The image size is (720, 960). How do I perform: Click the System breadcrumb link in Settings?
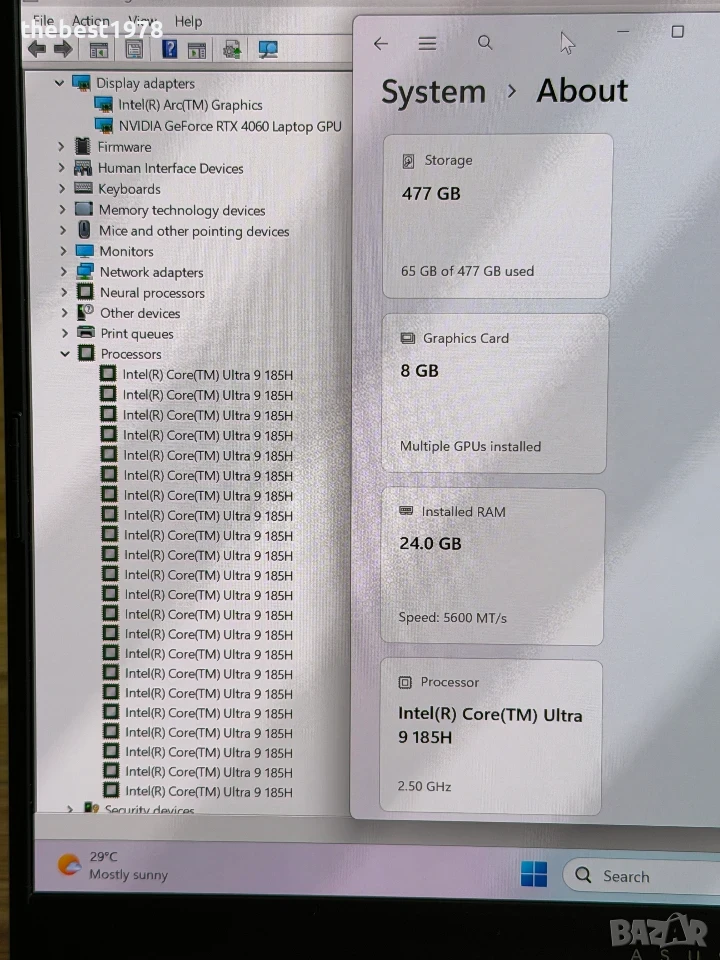point(433,92)
